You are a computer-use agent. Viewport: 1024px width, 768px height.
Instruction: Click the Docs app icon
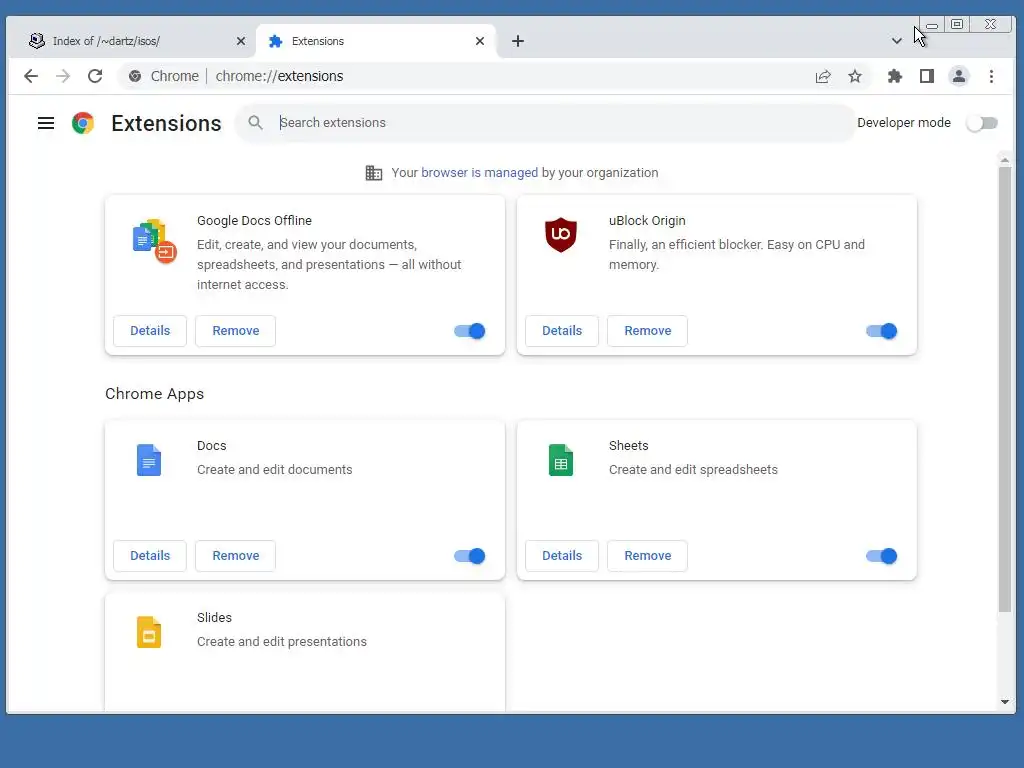pos(149,460)
